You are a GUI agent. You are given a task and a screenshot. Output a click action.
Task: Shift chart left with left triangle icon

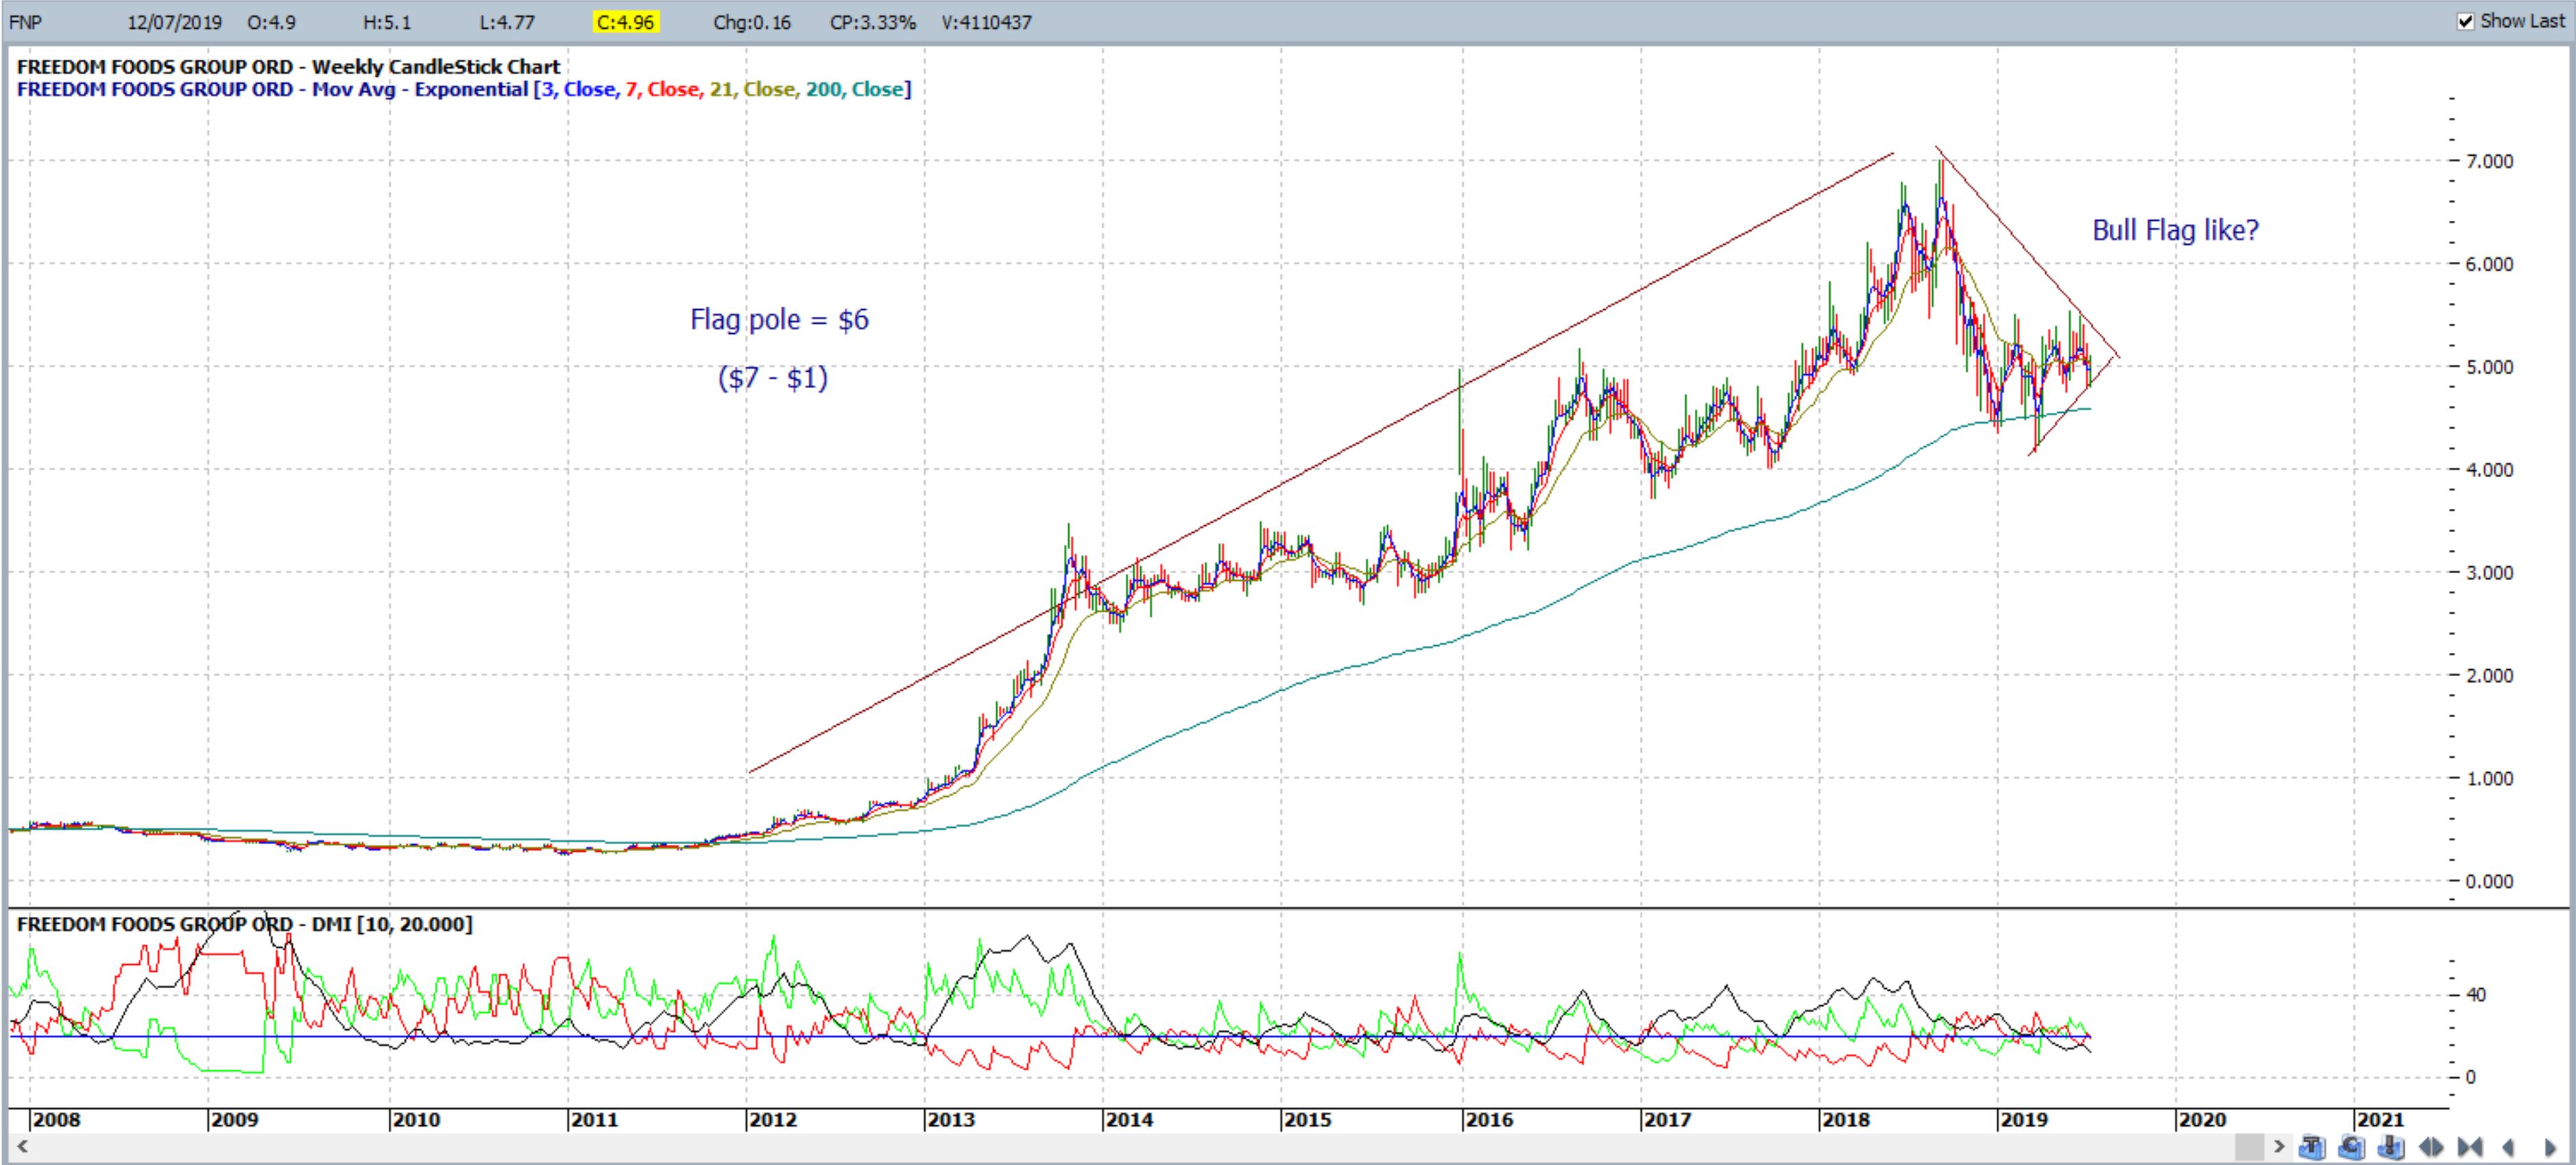point(2508,1147)
